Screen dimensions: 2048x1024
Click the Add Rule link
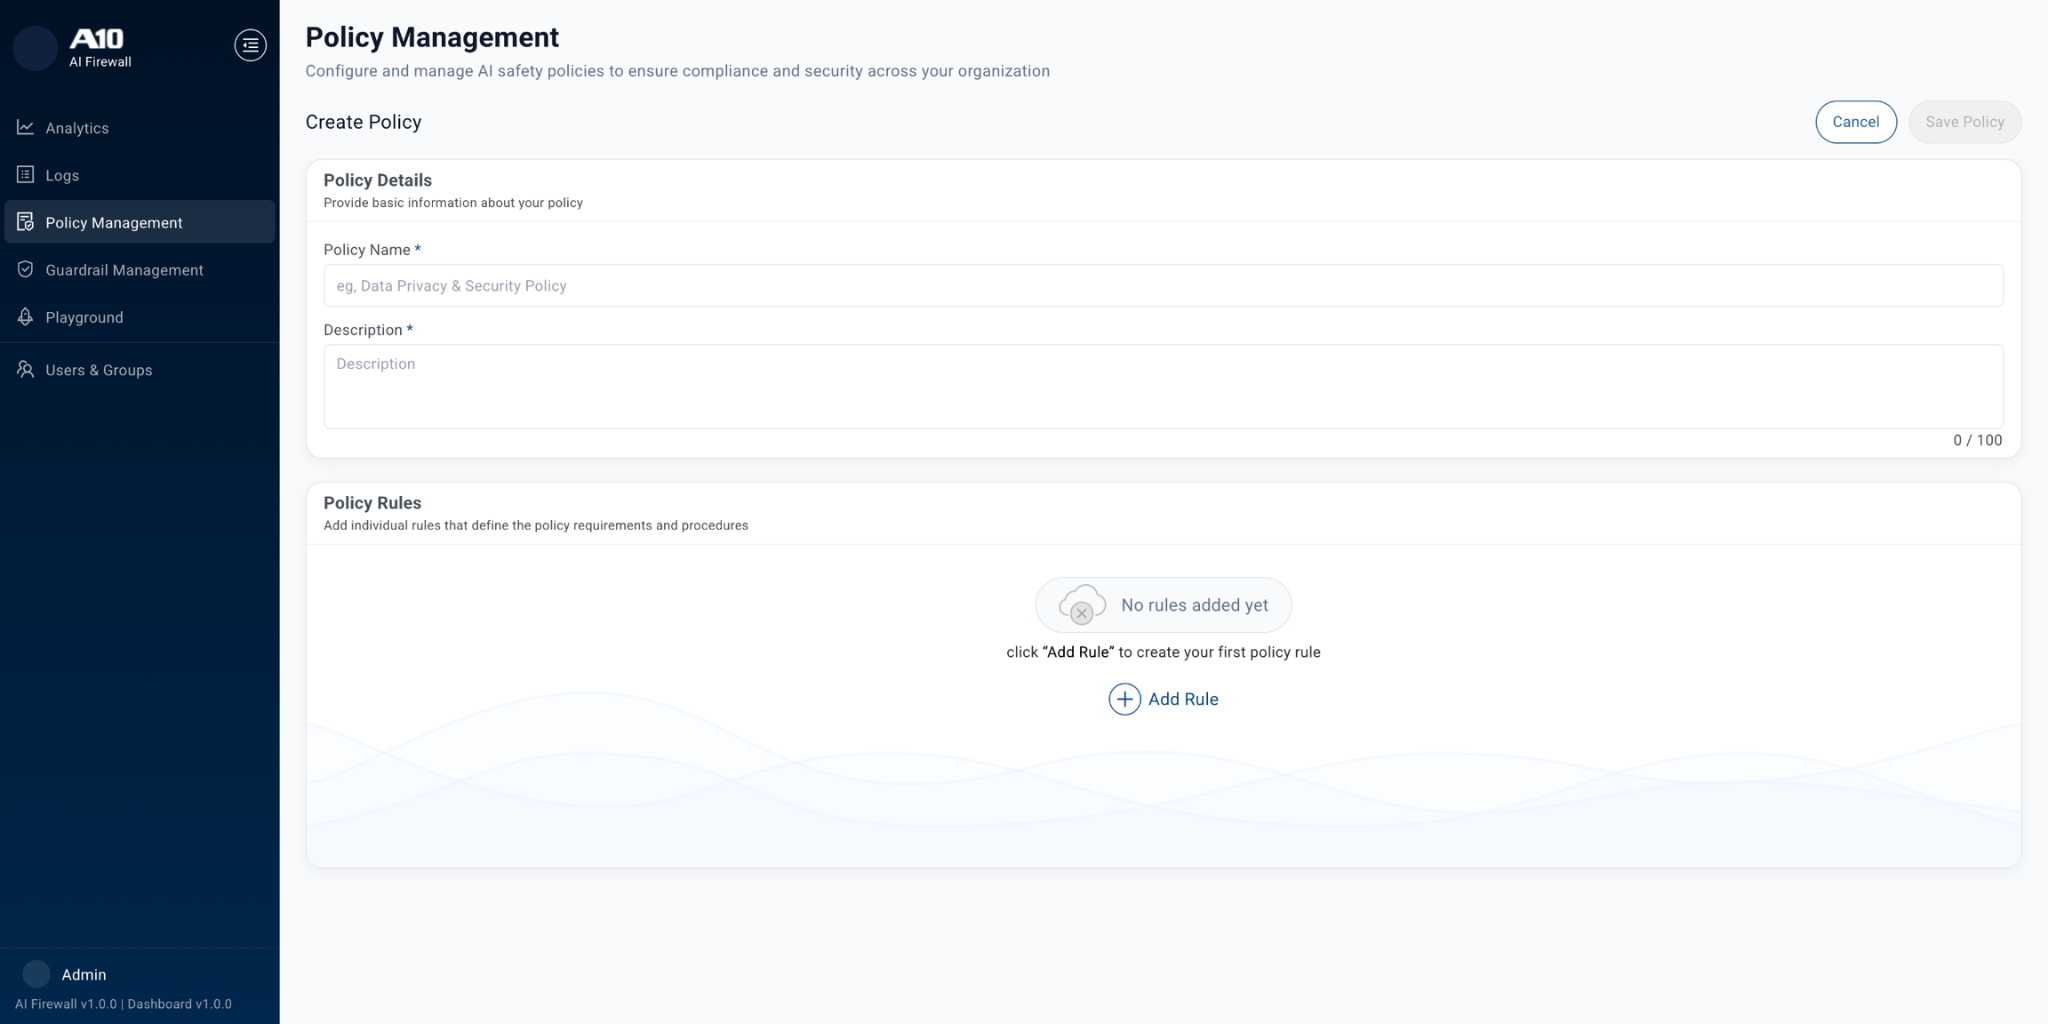click(x=1183, y=699)
